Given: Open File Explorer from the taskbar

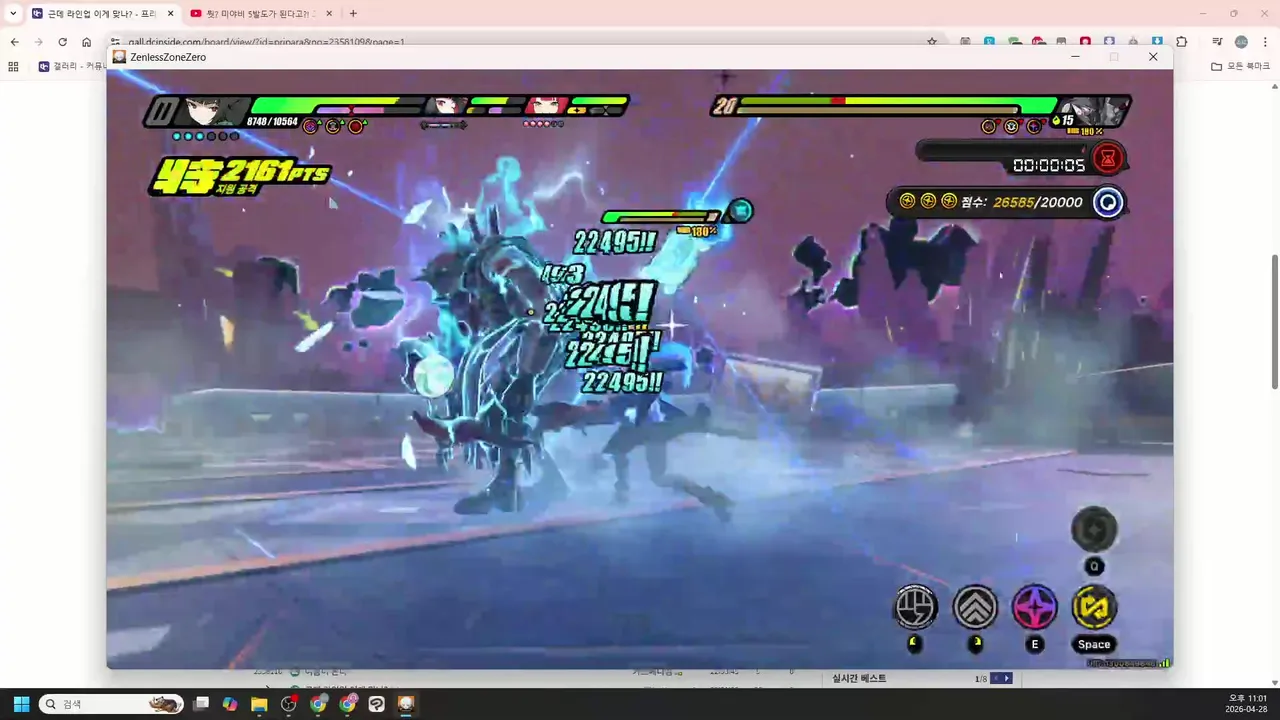Looking at the screenshot, I should coord(259,704).
